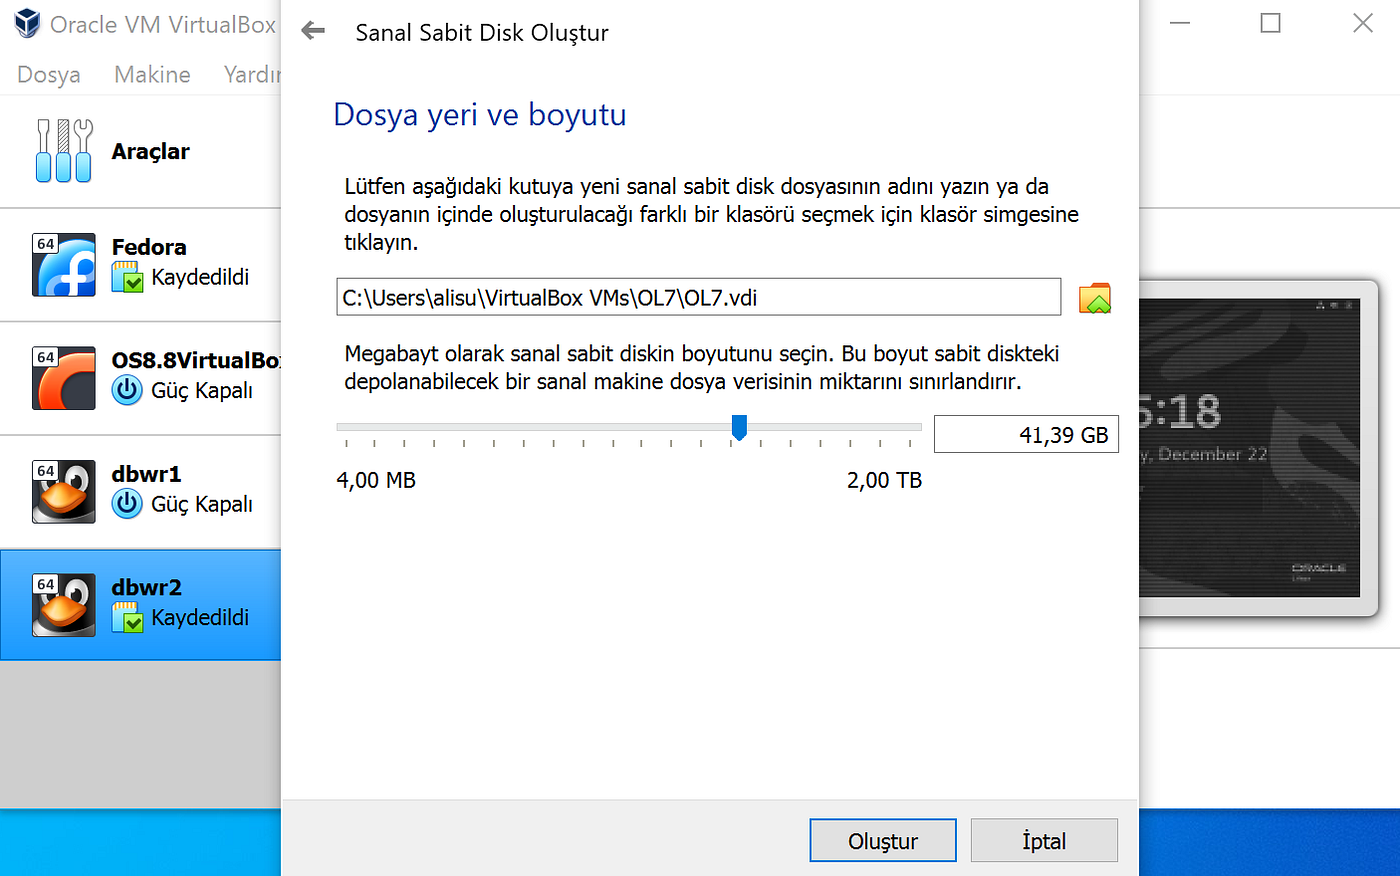1400x876 pixels.
Task: Click the Kaydedildi status under dbwr2
Action: coord(200,618)
